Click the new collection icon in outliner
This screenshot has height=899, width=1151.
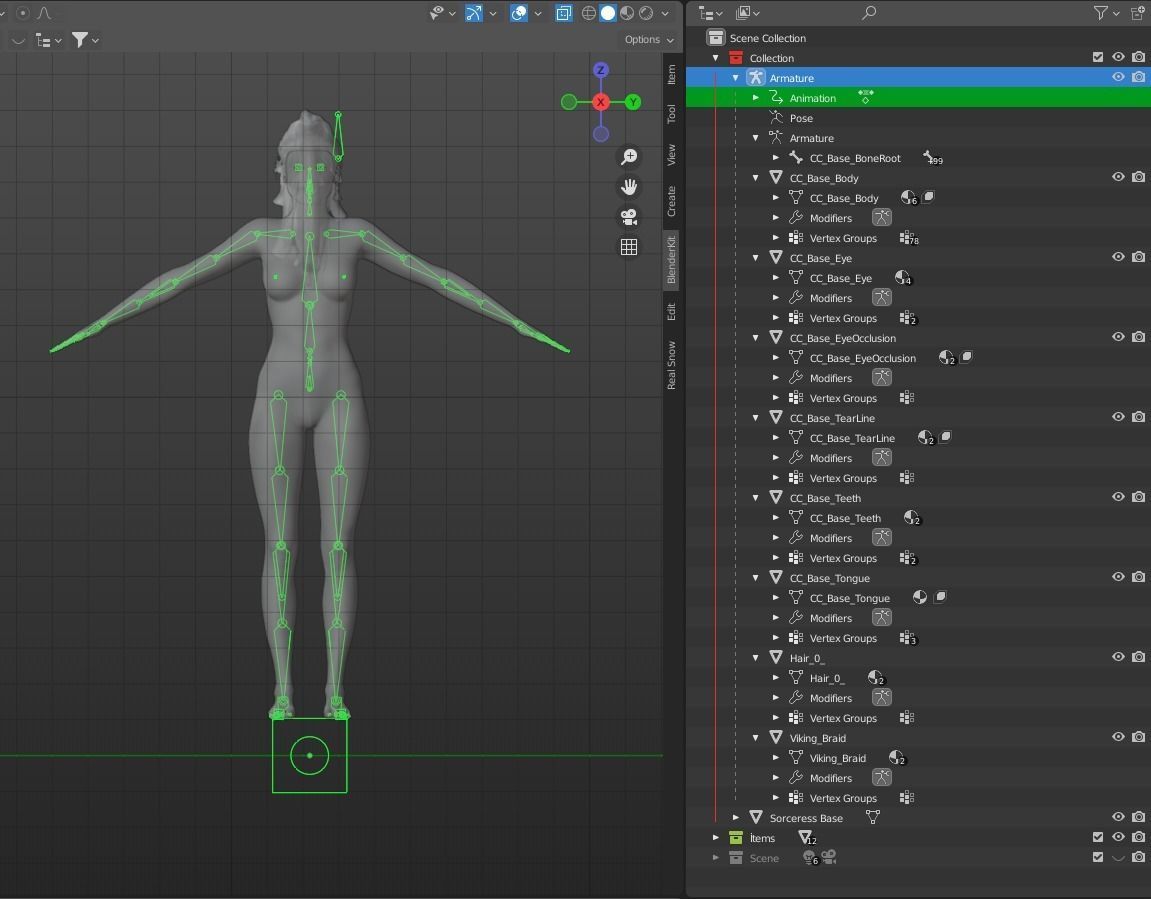click(x=1138, y=12)
